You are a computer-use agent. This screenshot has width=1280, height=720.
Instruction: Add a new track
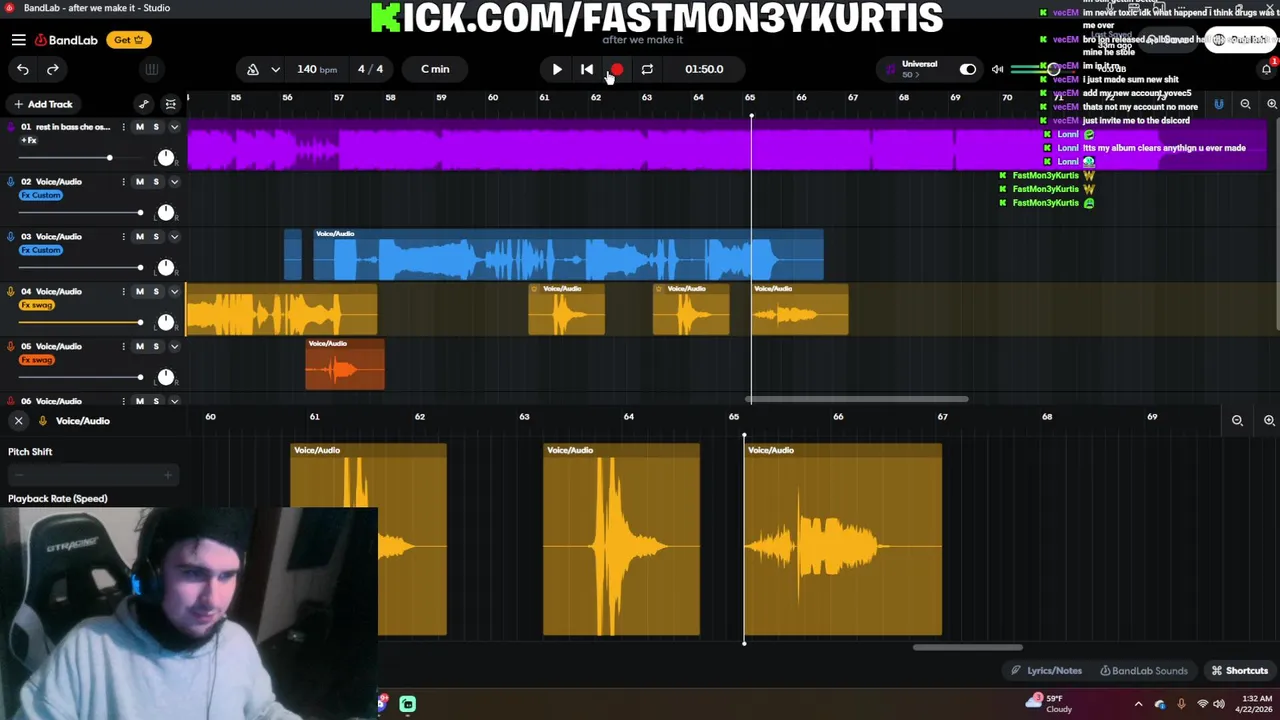(x=43, y=104)
